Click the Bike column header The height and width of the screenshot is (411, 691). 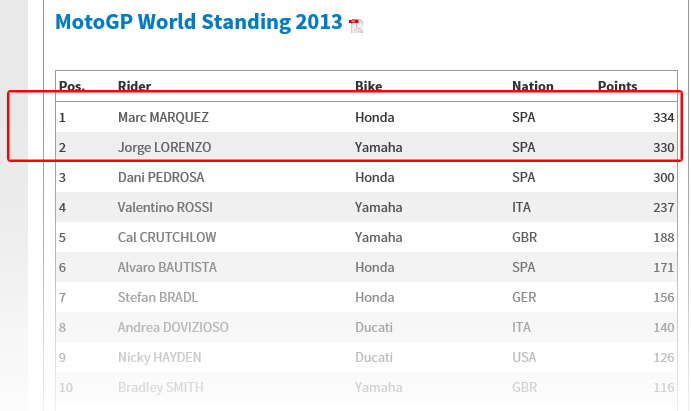tap(368, 86)
